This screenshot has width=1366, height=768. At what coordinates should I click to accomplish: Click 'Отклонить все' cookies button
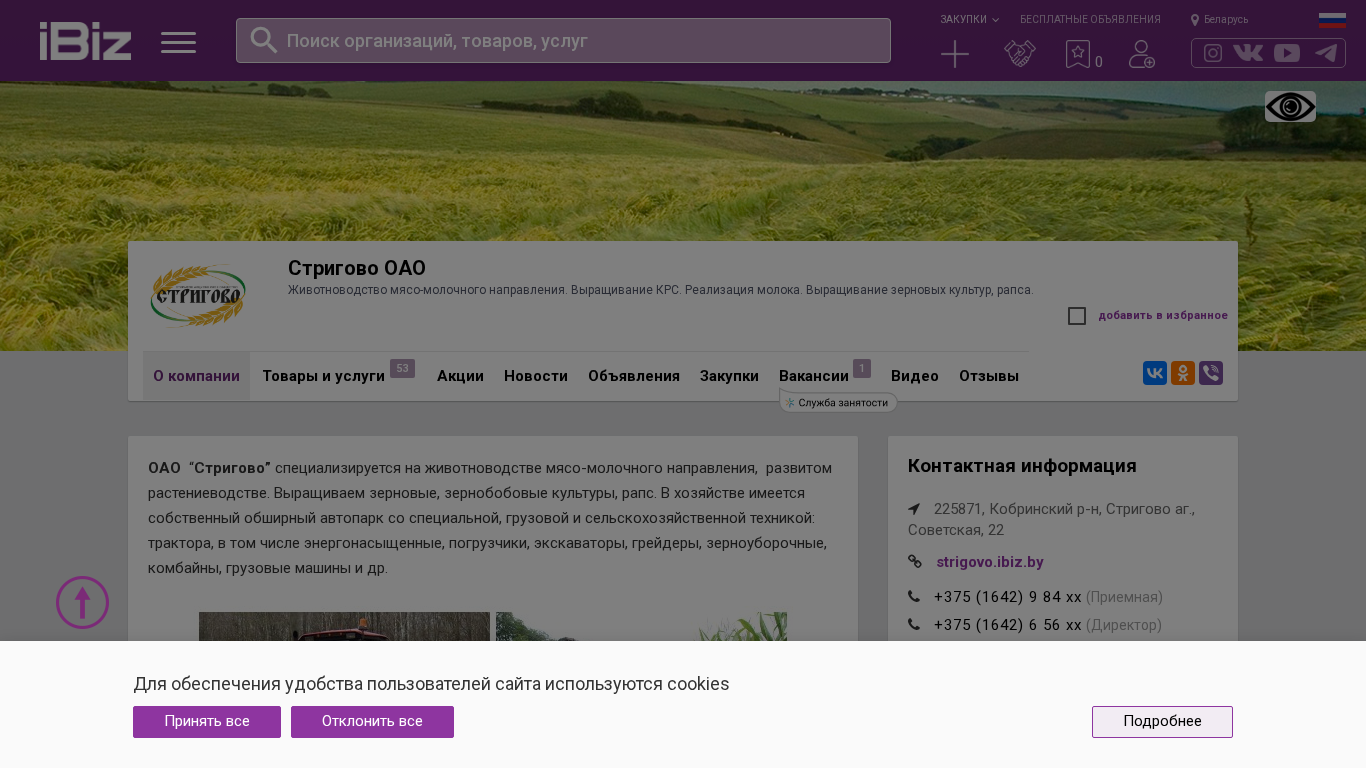372,722
